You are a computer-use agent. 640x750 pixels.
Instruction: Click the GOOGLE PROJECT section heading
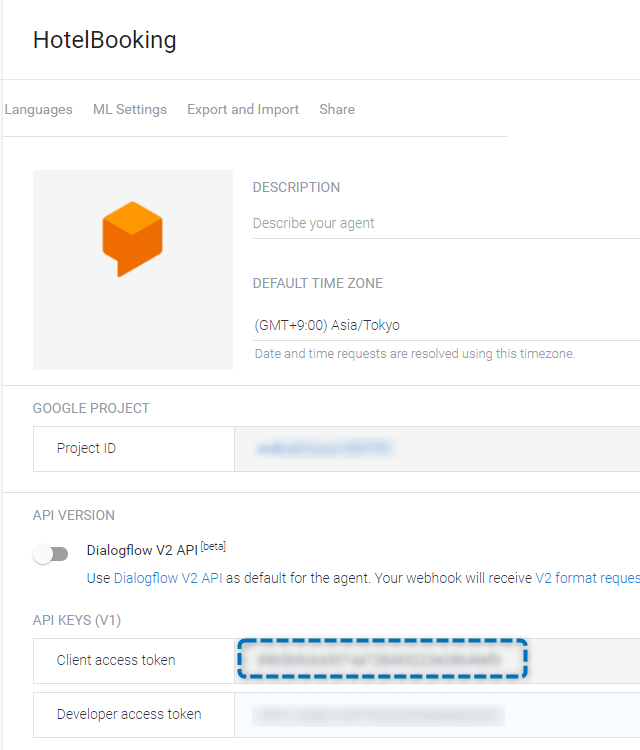coord(91,408)
